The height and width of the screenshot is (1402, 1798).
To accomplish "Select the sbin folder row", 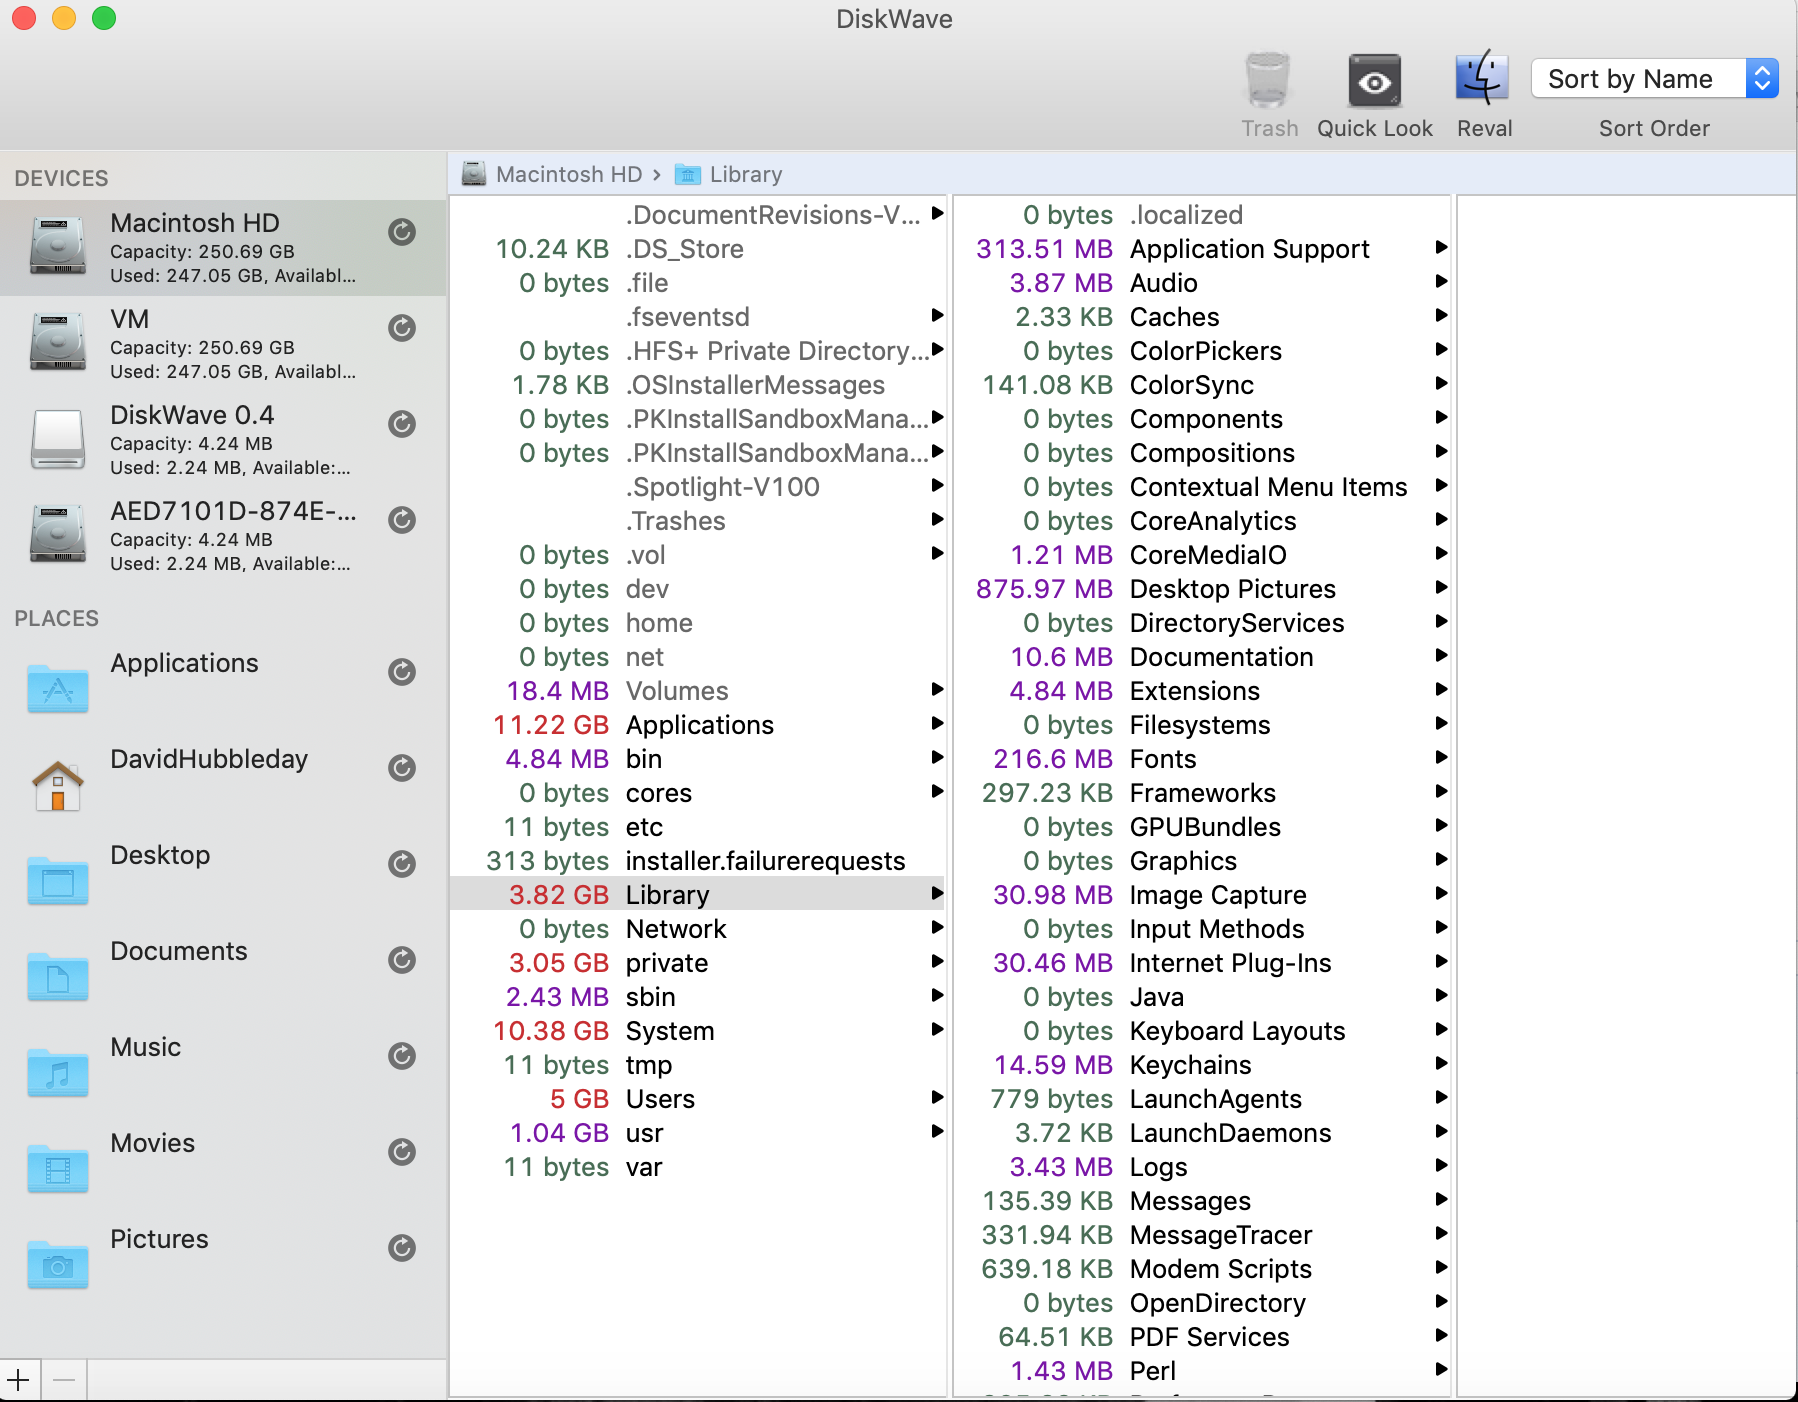I will 698,996.
